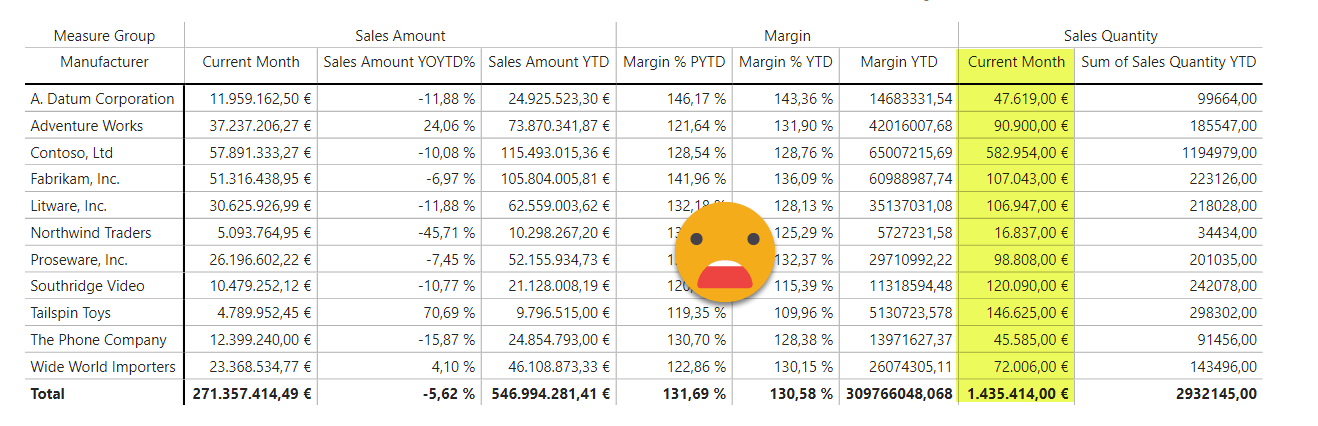Click the shocked face emoji icon
Screen dimensions: 1318x426
(x=725, y=253)
